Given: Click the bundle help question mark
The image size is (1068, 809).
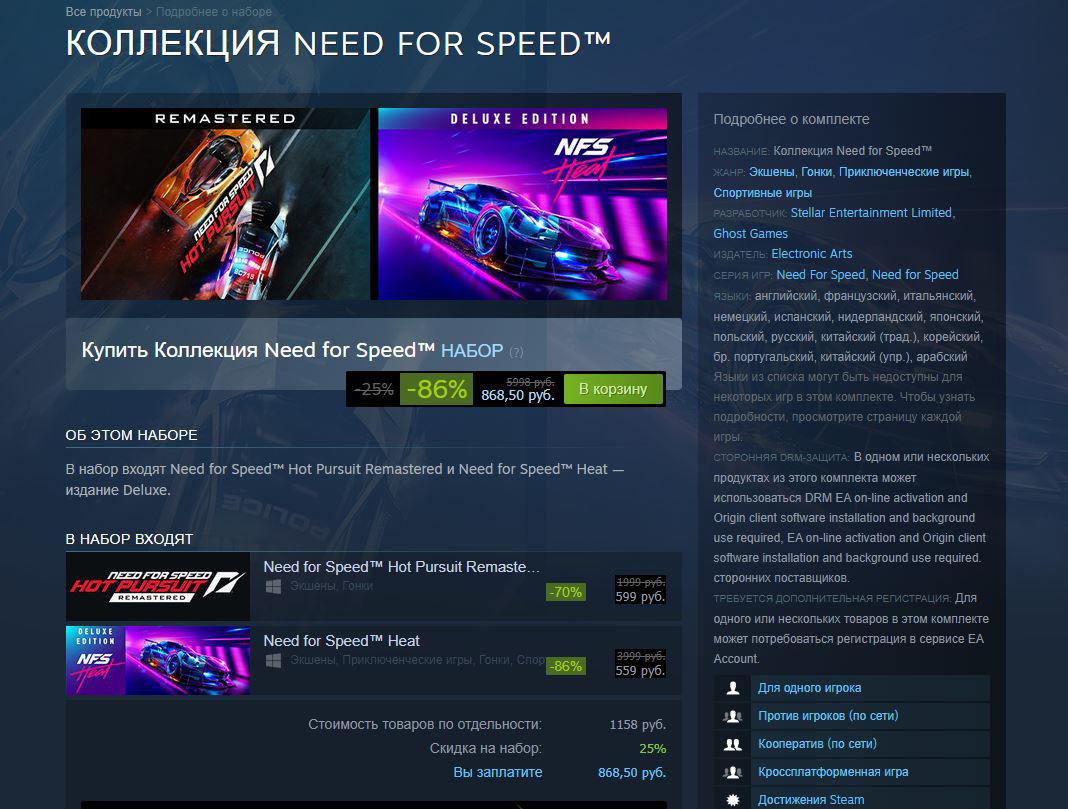Looking at the screenshot, I should (516, 352).
